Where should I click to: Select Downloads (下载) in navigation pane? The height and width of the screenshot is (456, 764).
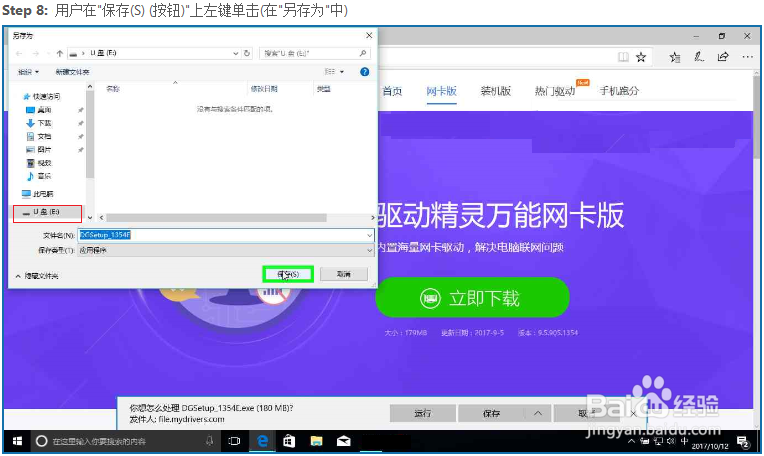[x=39, y=123]
